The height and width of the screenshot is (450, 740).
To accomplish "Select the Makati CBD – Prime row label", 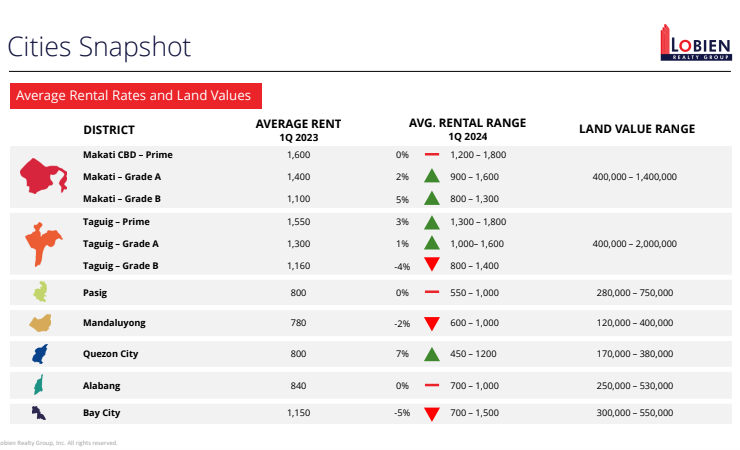I will point(127,155).
